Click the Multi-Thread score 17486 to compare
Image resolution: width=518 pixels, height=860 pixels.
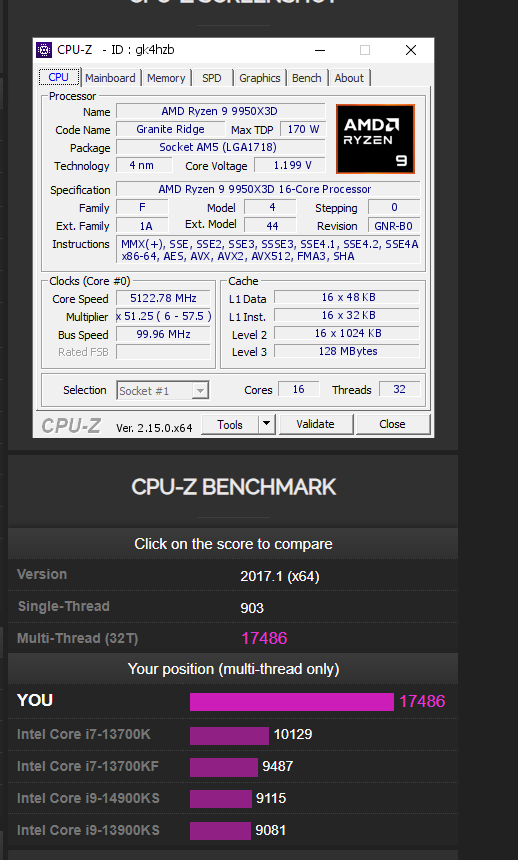(x=264, y=638)
